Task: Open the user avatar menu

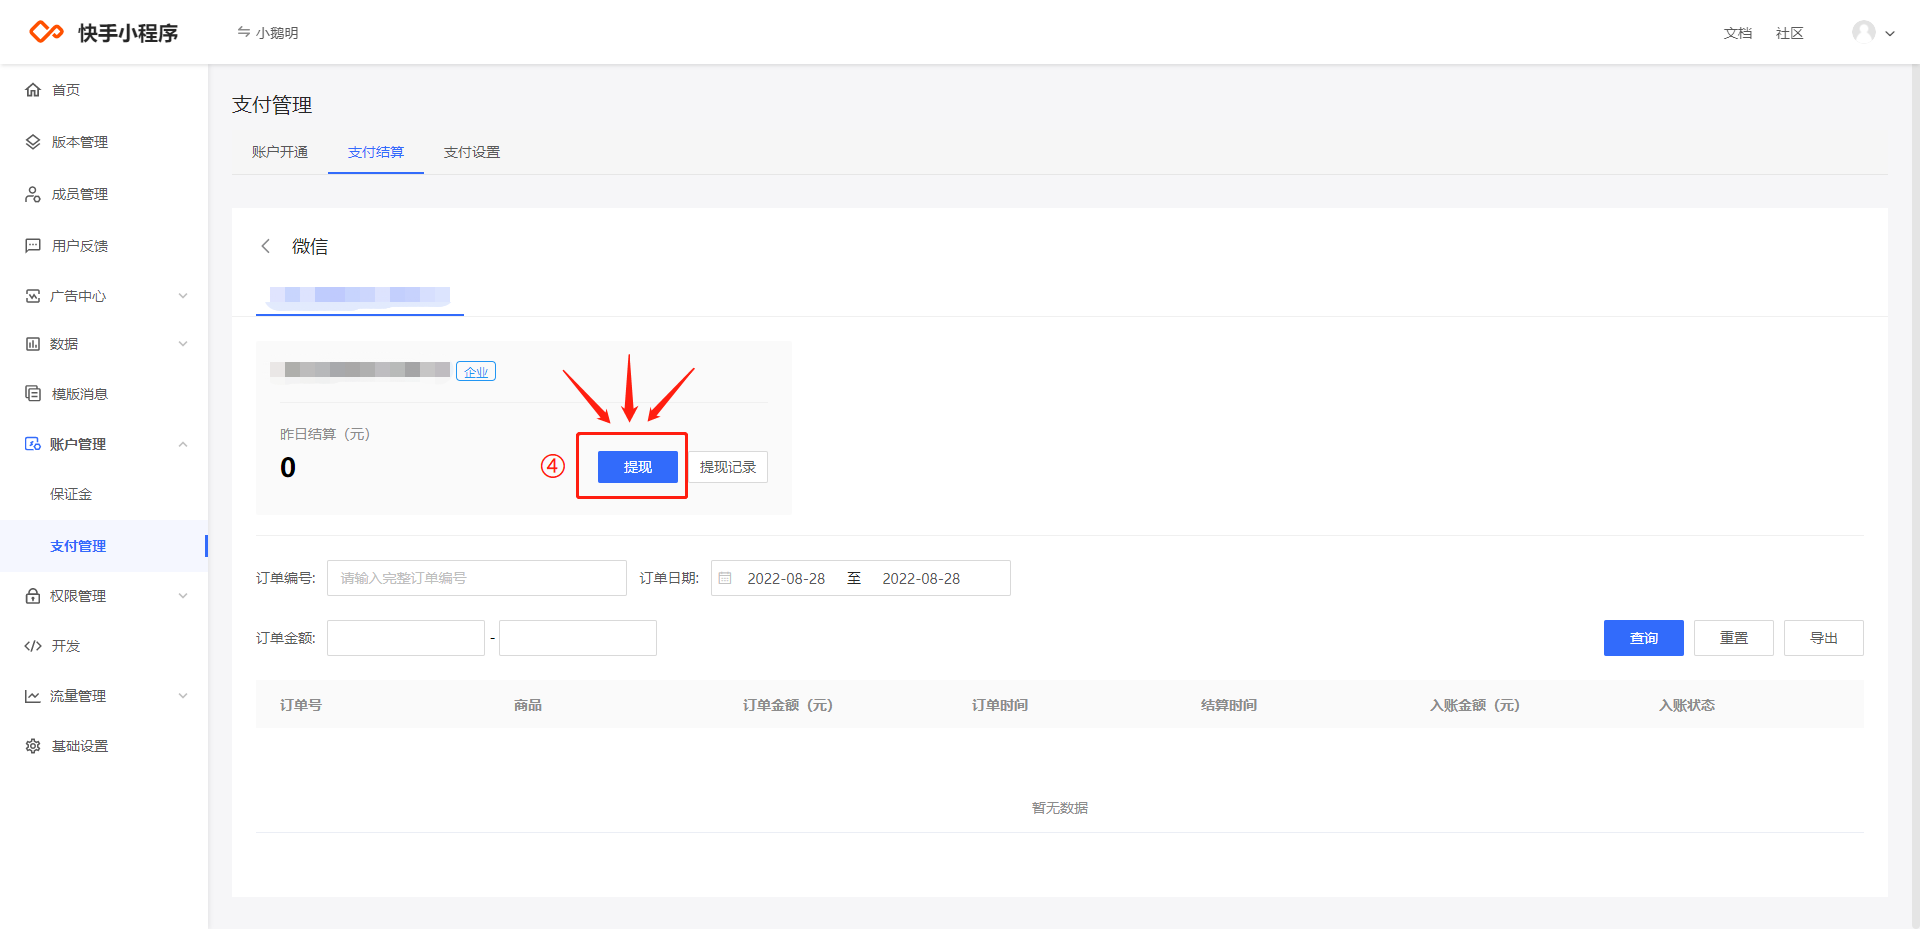Action: 1864,32
